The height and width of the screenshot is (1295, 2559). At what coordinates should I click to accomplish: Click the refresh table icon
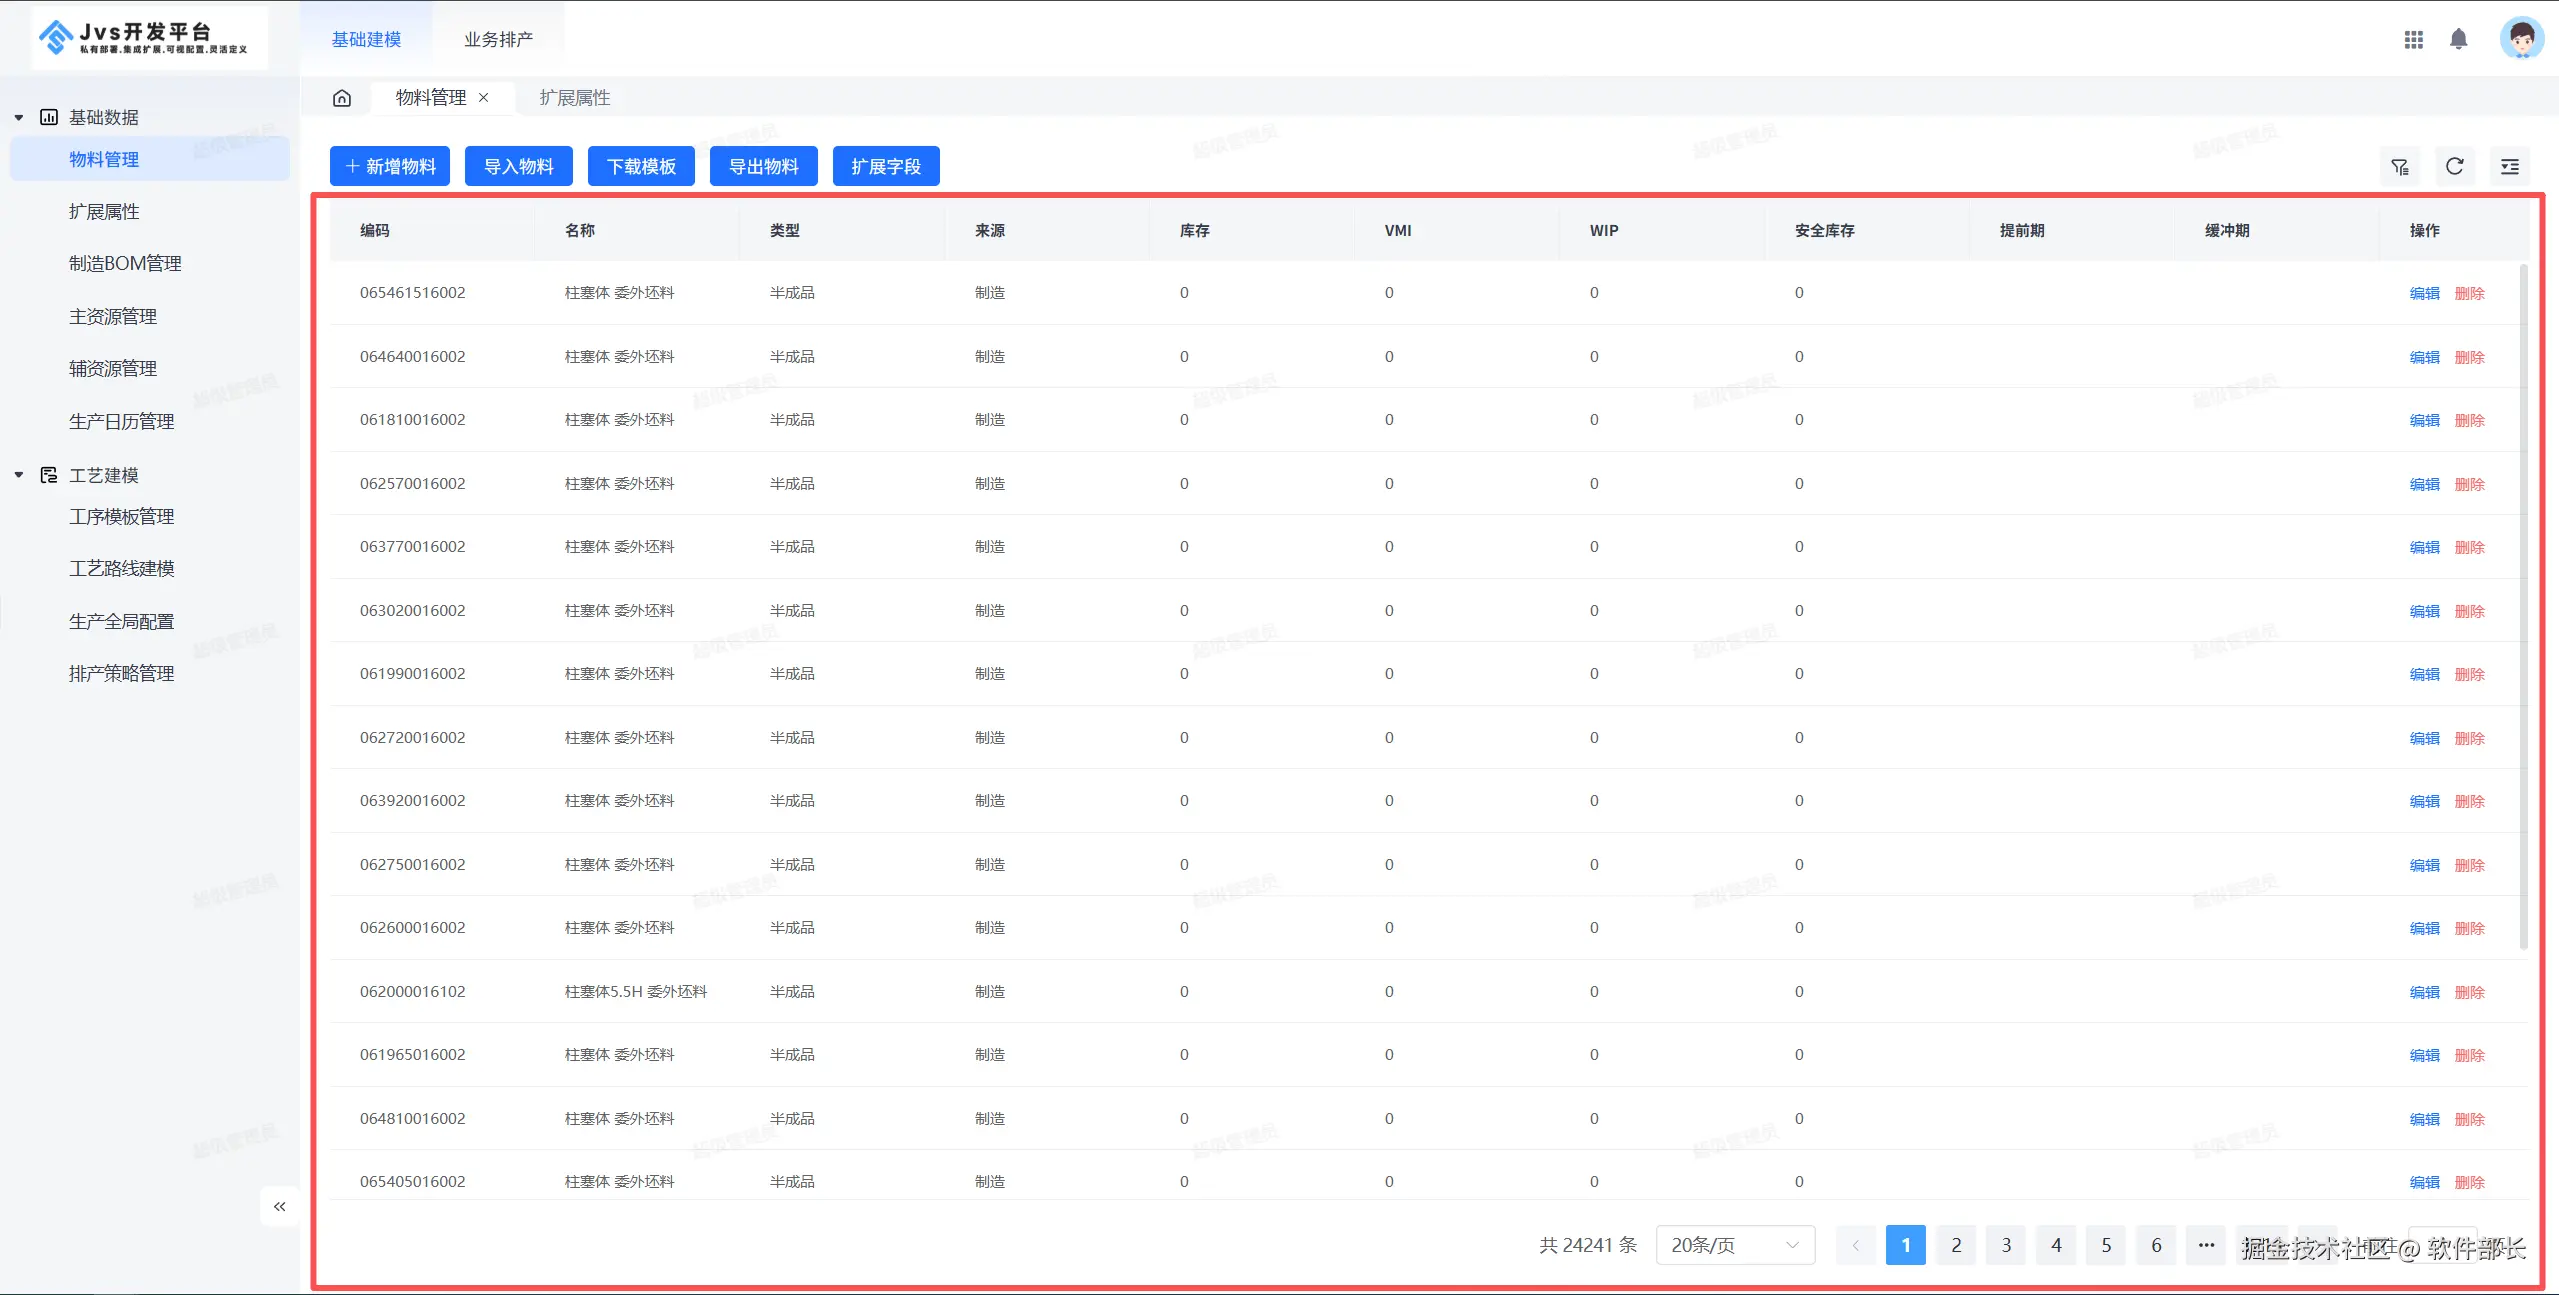click(2454, 167)
